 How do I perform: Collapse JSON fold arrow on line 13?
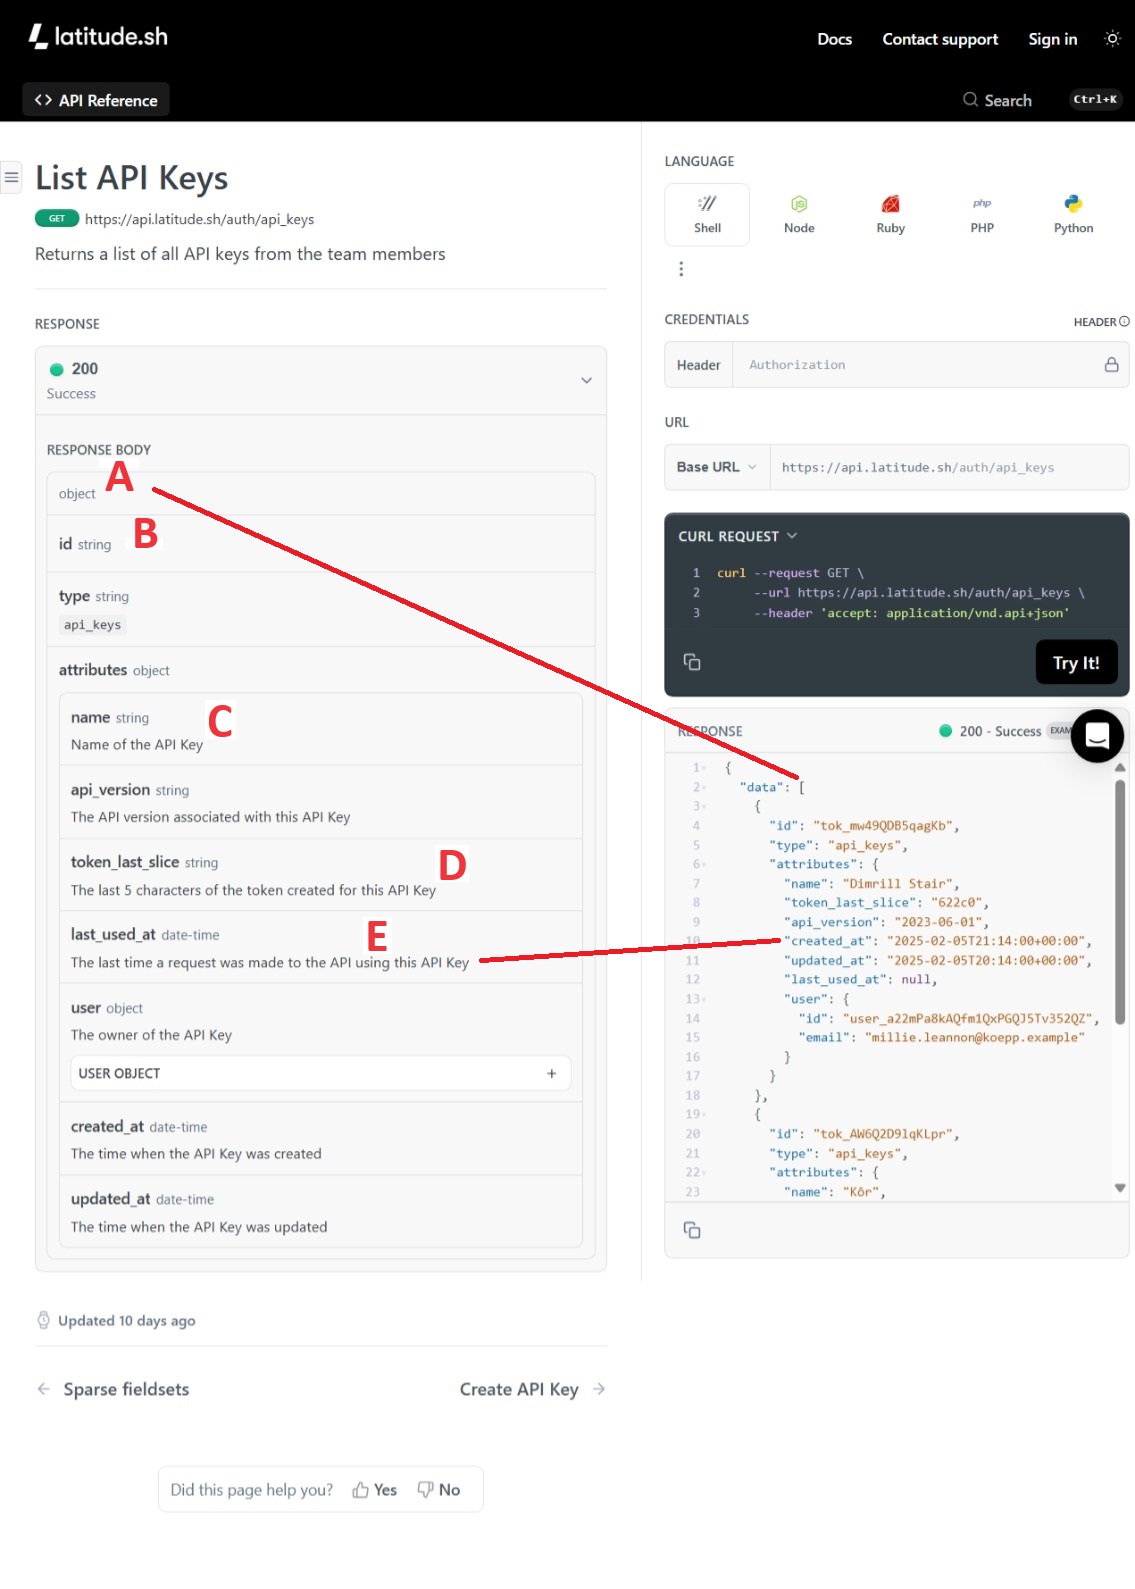tap(704, 999)
